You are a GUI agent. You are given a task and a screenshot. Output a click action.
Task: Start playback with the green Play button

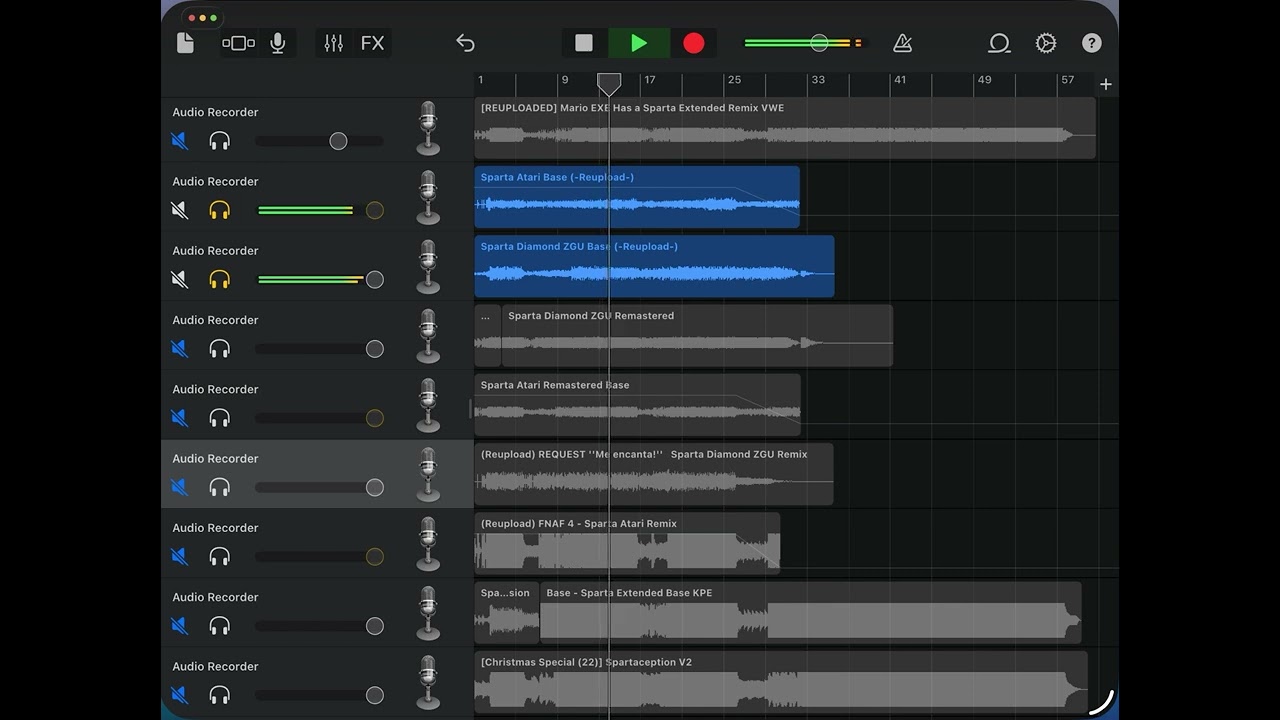(639, 43)
